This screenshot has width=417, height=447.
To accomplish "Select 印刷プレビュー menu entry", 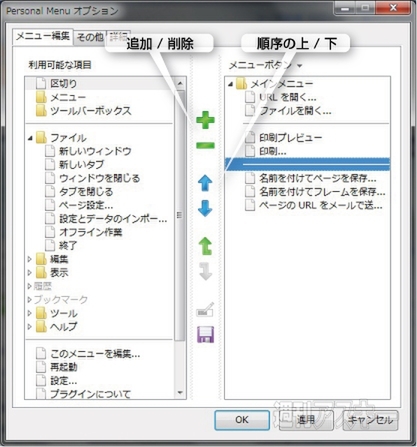I will 291,138.
